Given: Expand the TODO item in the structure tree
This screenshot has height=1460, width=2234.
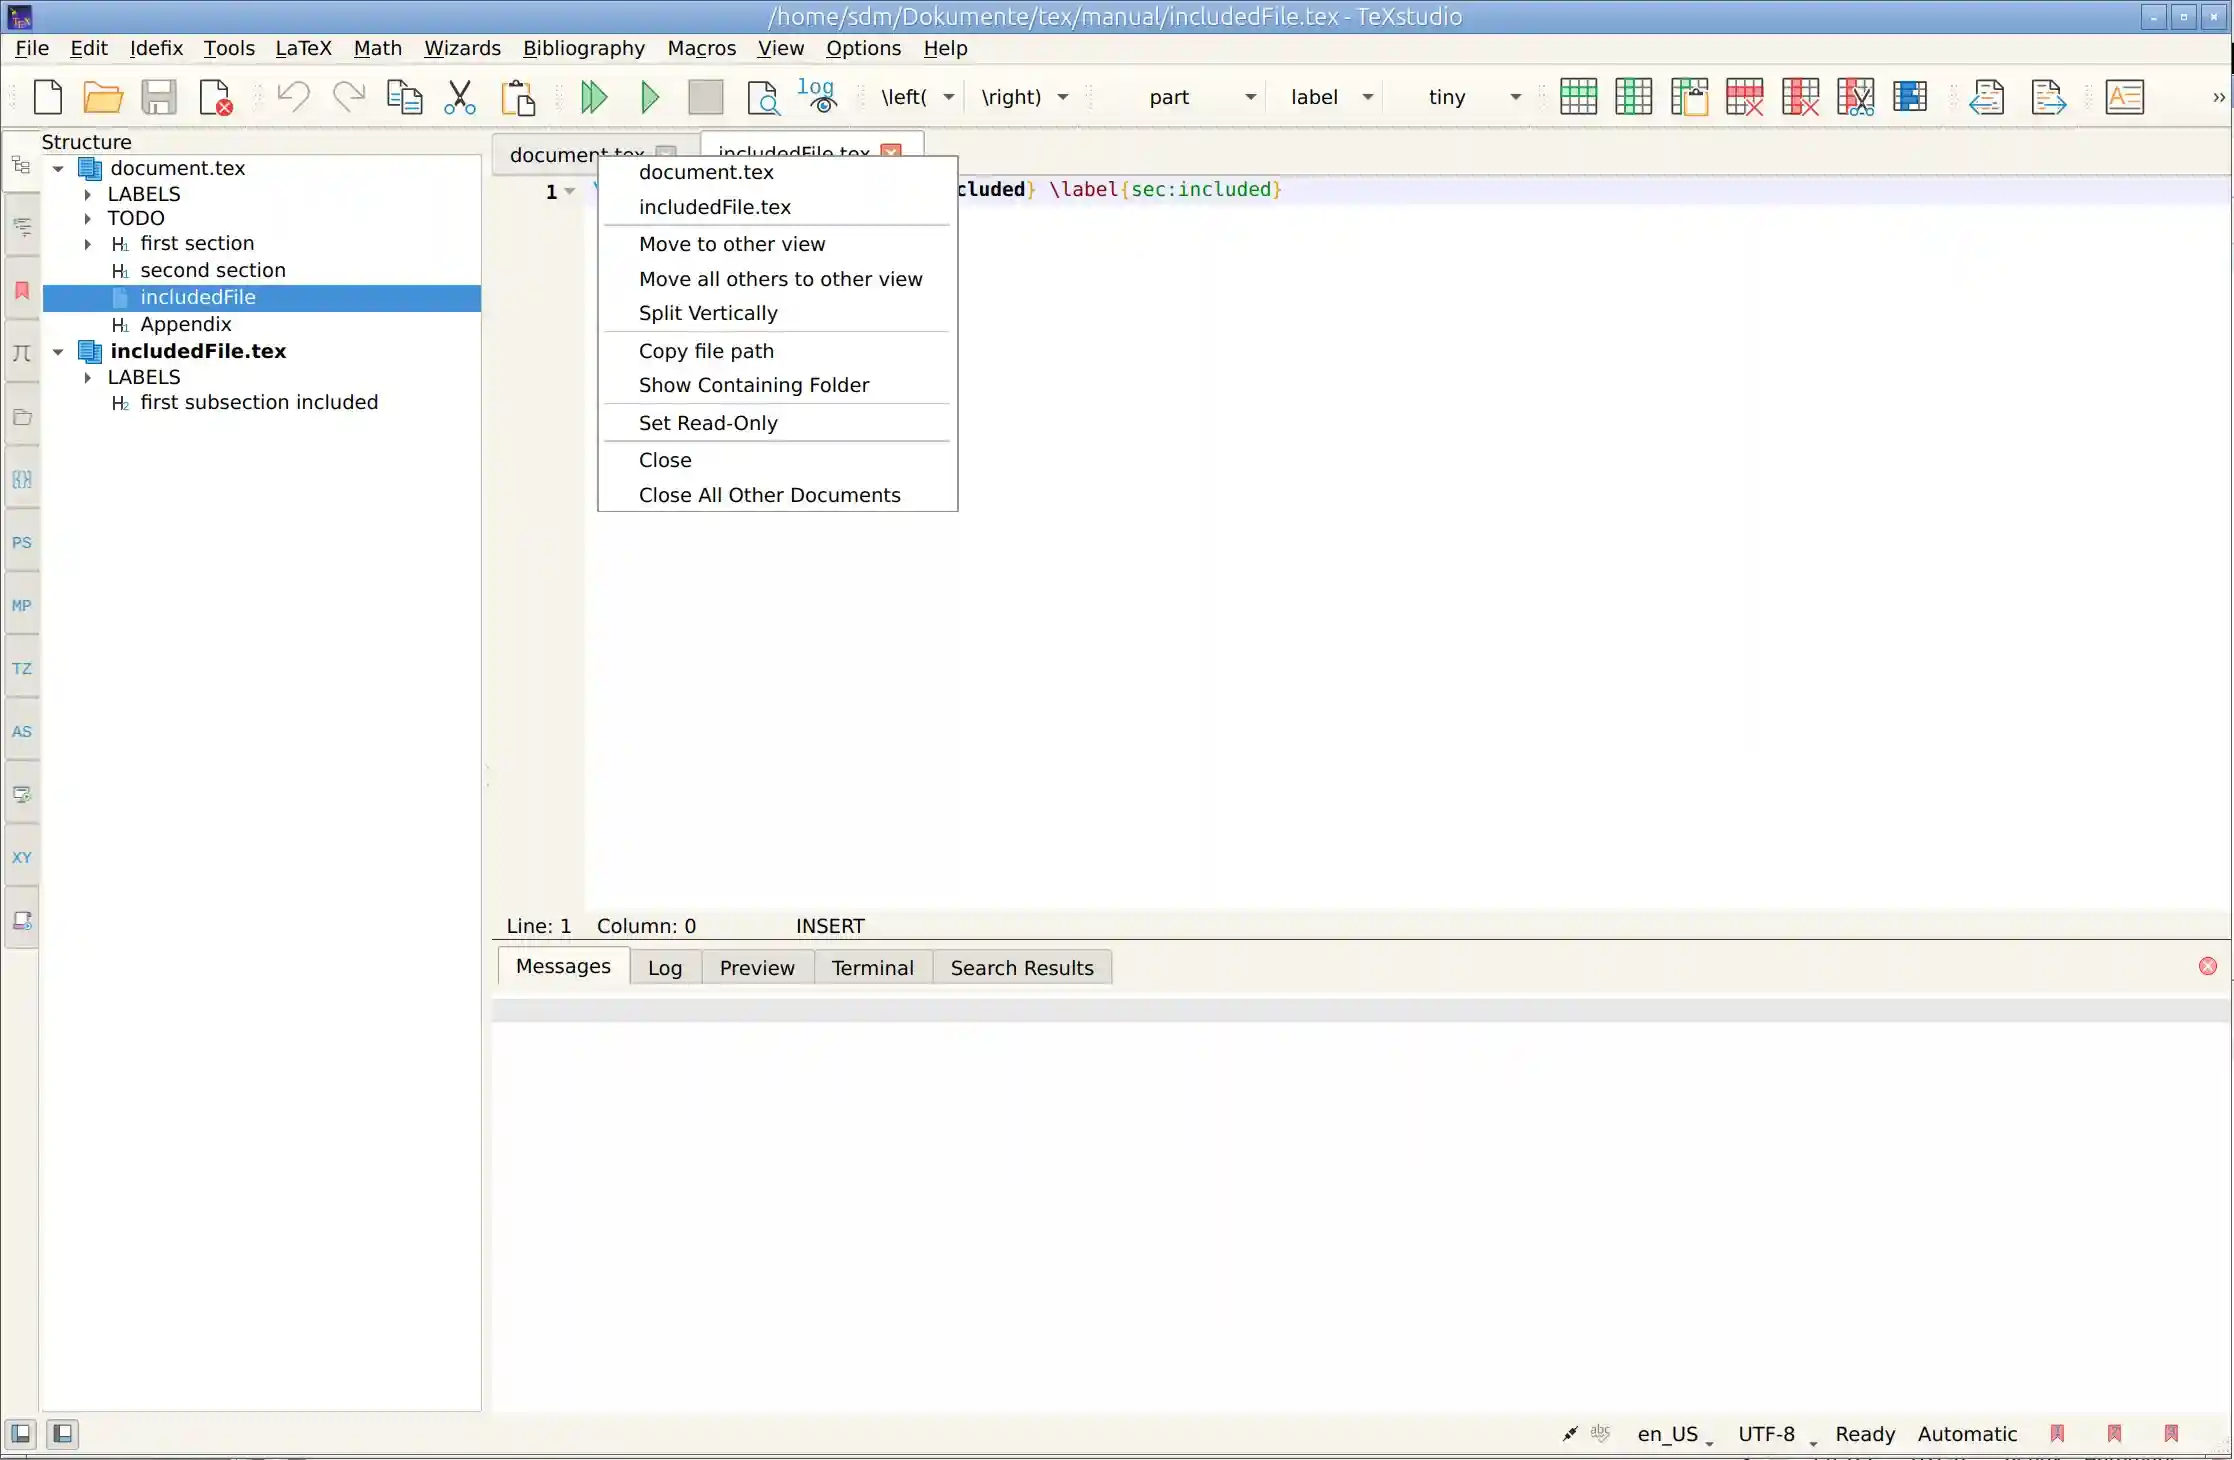Looking at the screenshot, I should [87, 218].
